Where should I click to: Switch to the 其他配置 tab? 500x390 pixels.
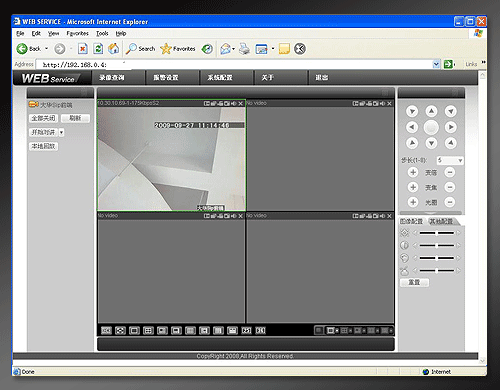point(441,221)
